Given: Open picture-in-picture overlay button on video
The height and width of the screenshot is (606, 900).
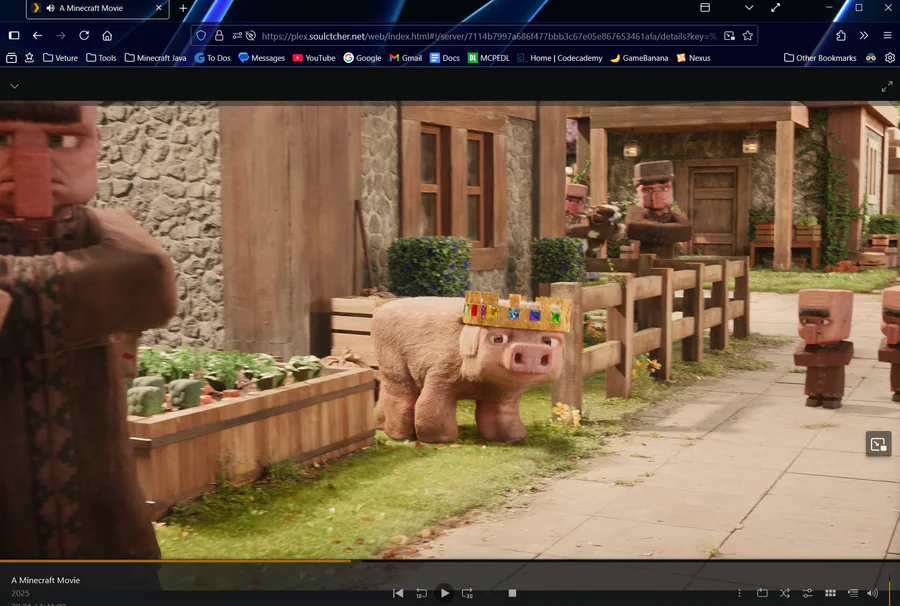Looking at the screenshot, I should [878, 444].
